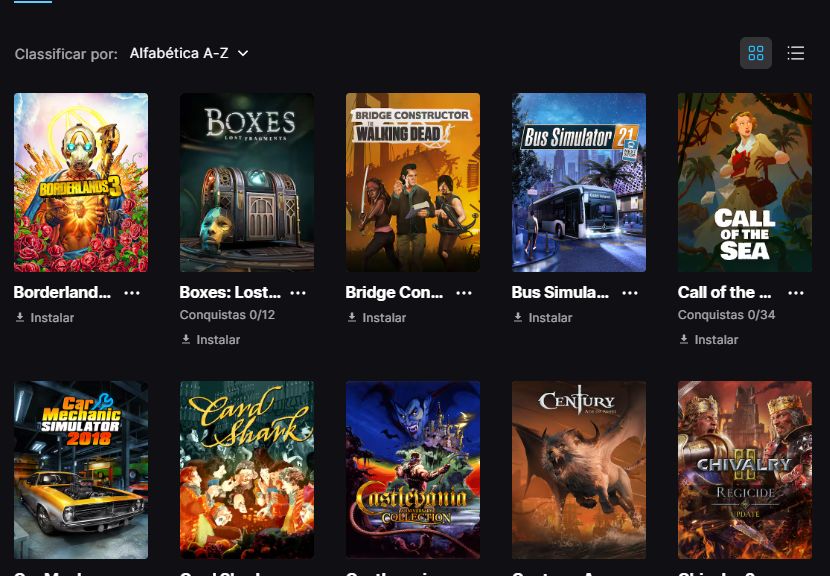Screen dimensions: 830x576
Task: Install Call of the Sea
Action: pos(709,339)
